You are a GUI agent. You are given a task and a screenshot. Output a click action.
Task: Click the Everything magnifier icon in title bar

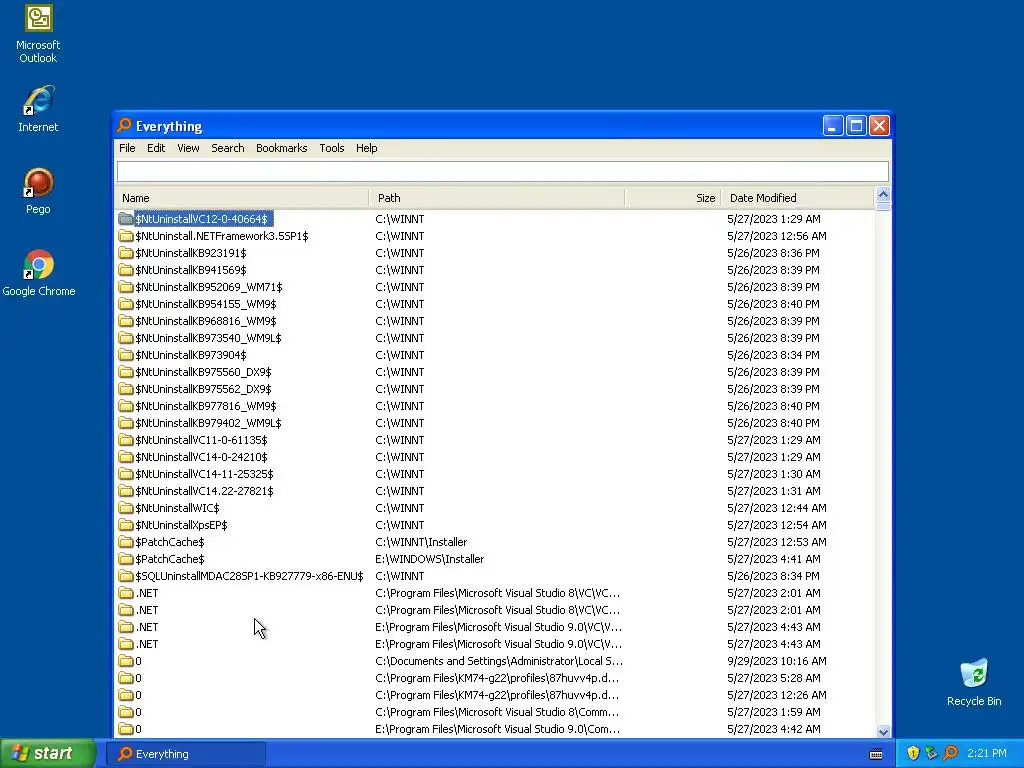pyautogui.click(x=124, y=125)
